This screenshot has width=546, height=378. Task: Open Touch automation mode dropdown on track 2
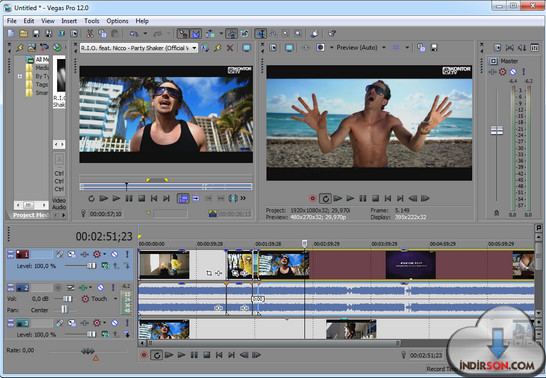(x=115, y=299)
